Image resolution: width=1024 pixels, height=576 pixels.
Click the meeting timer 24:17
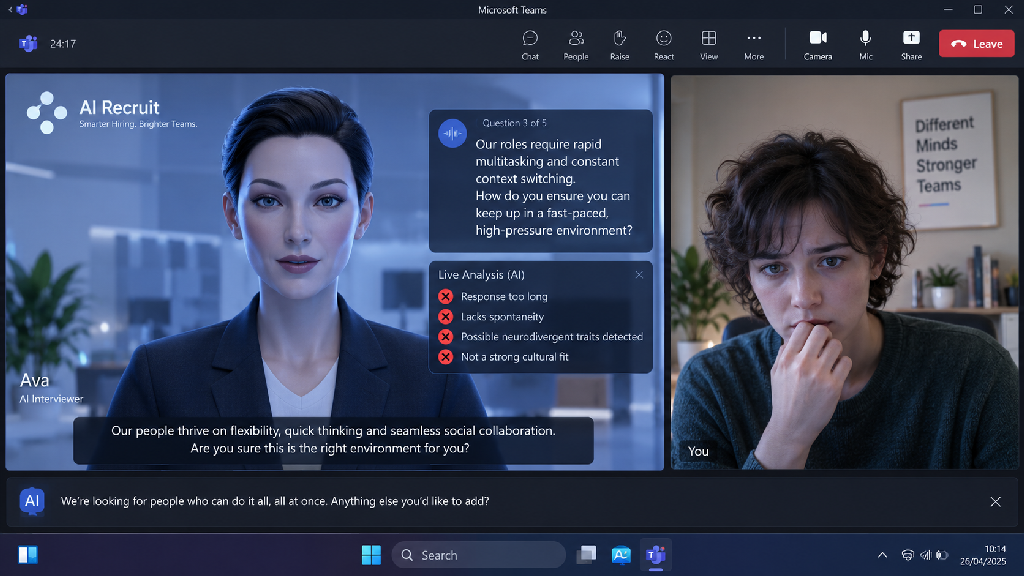[x=63, y=44]
